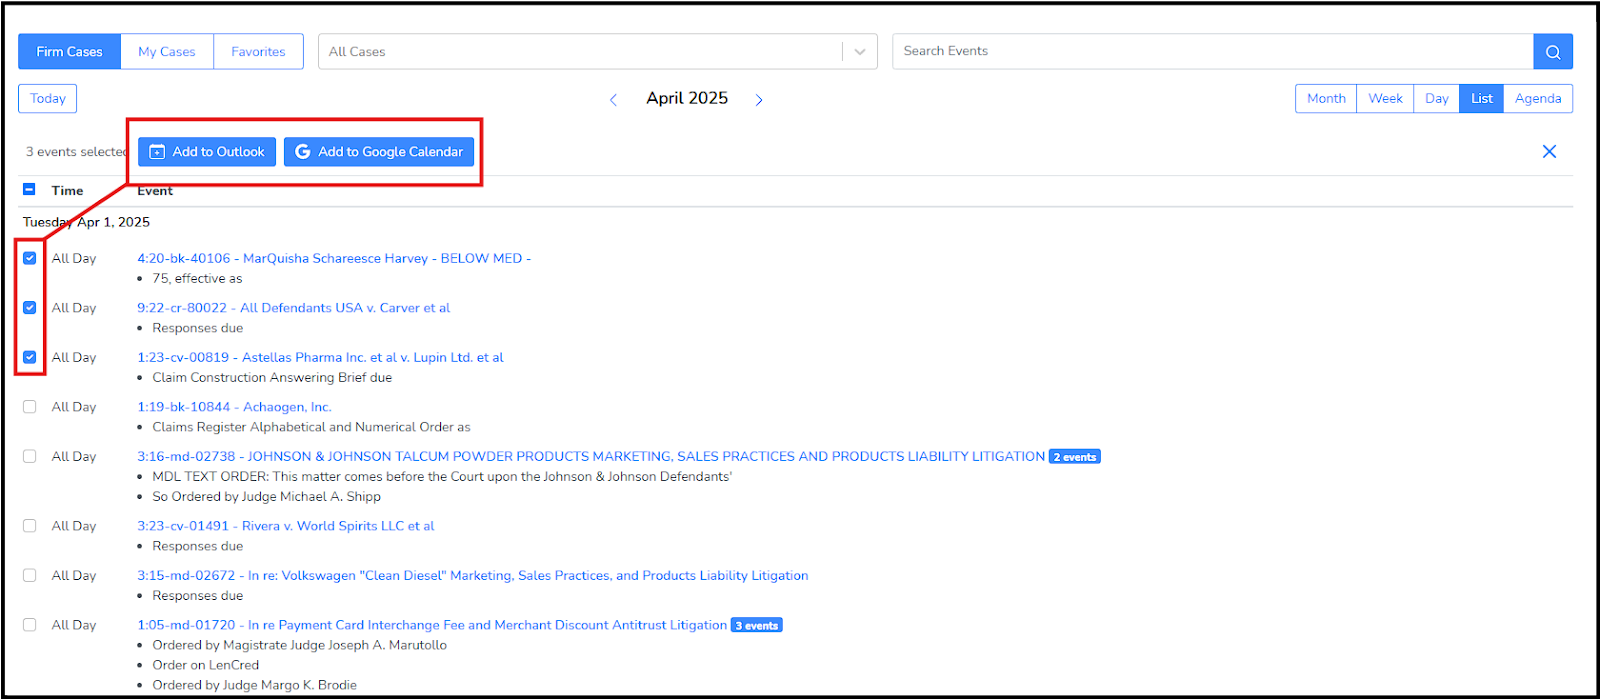Click the 3 events badge
The height and width of the screenshot is (699, 1600).
pos(757,626)
